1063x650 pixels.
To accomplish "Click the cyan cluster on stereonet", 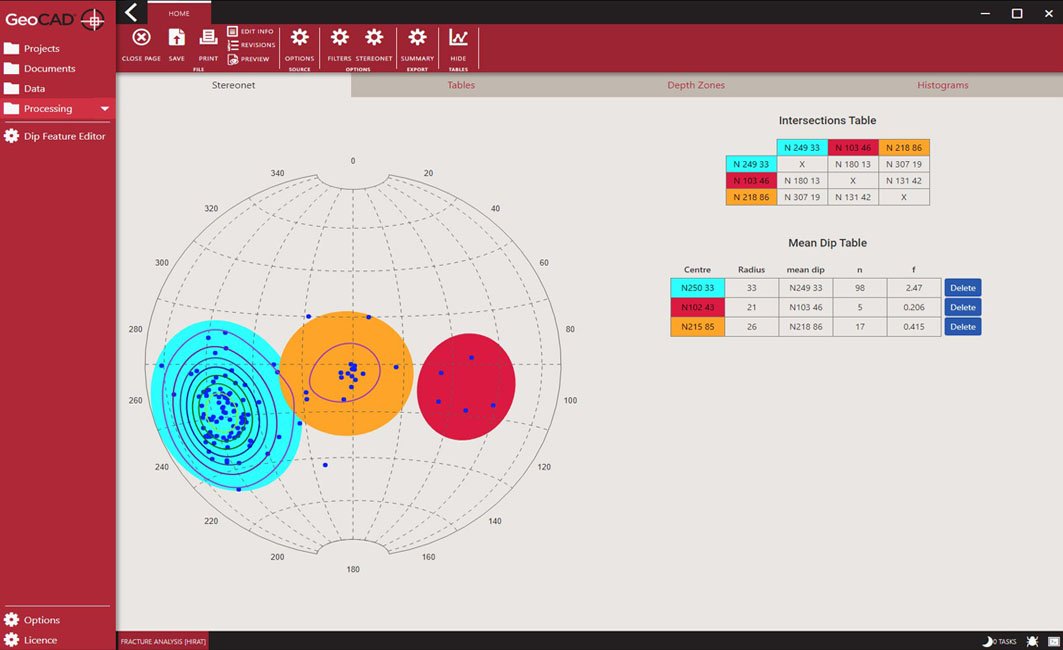I will (x=224, y=405).
